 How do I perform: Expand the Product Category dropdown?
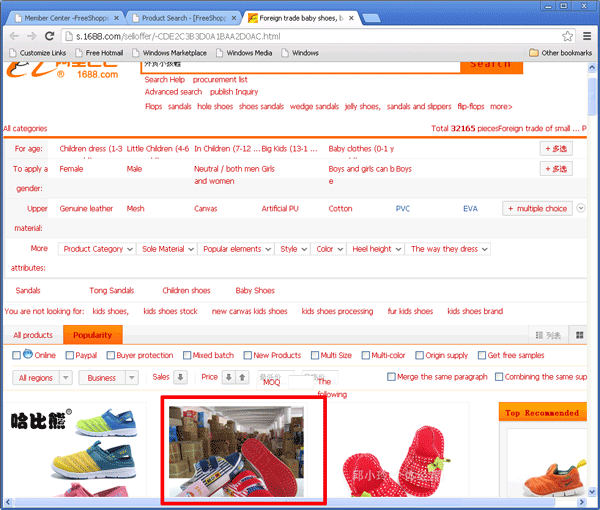98,249
